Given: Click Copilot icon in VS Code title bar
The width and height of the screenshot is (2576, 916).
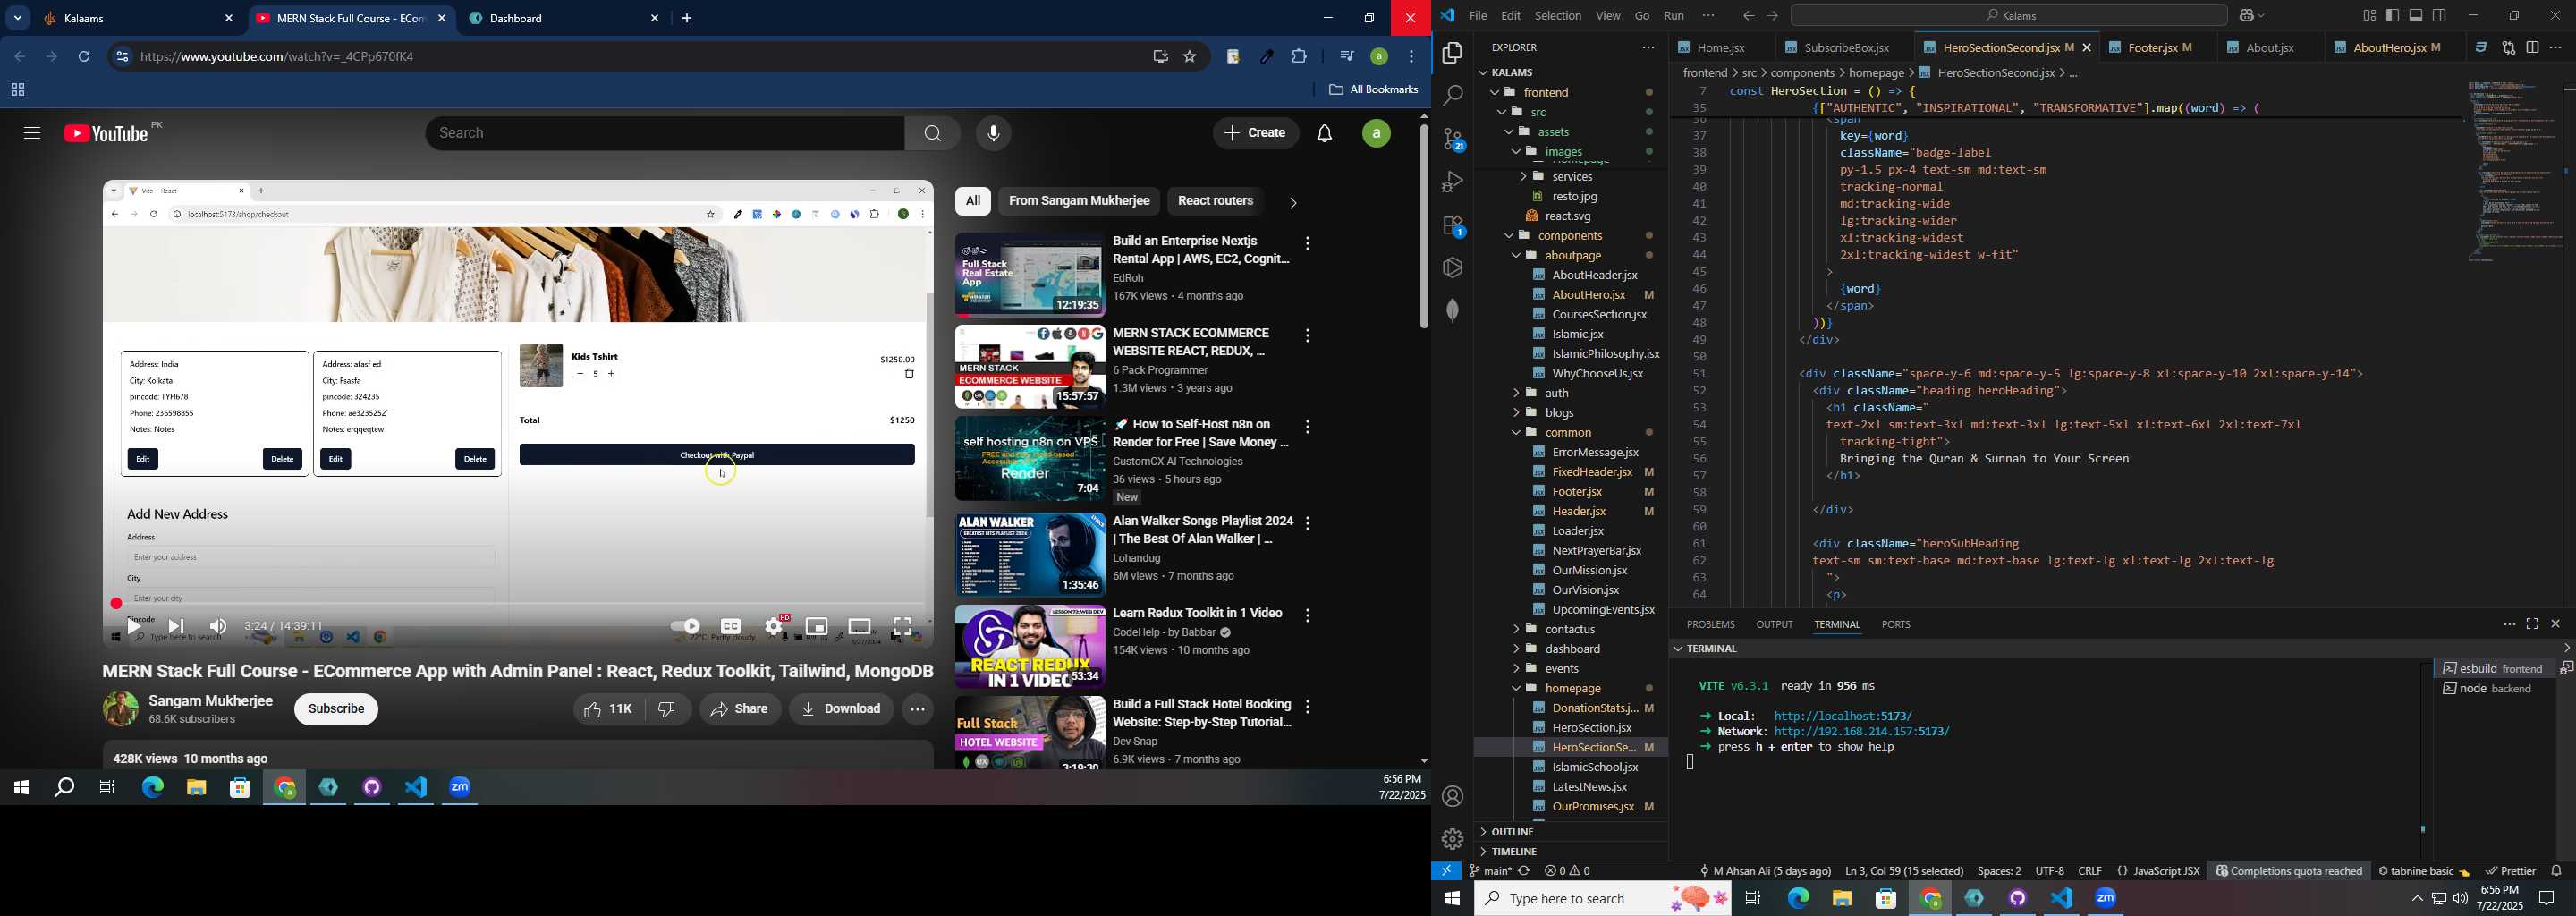Looking at the screenshot, I should [2246, 16].
